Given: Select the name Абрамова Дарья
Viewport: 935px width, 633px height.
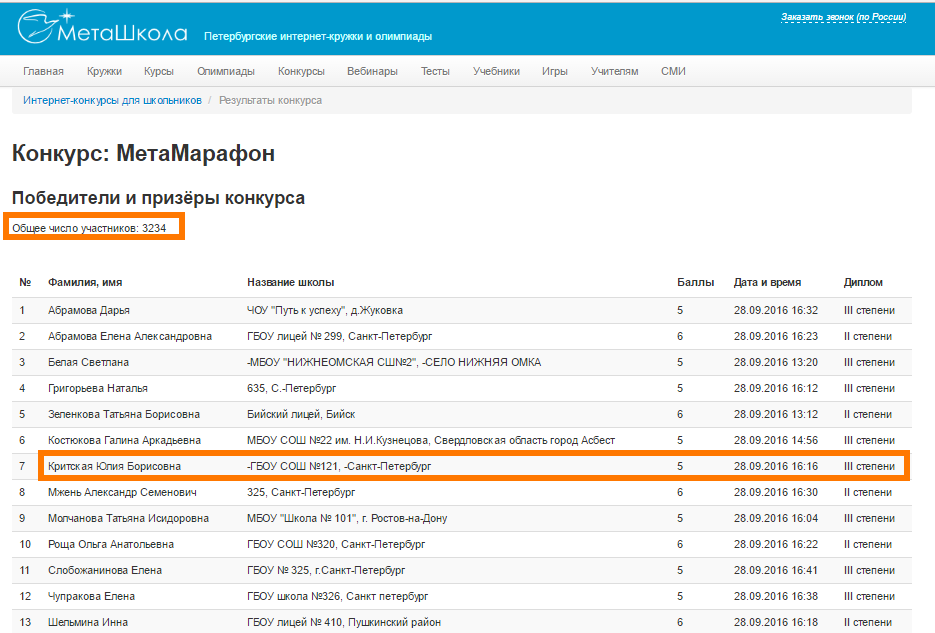Looking at the screenshot, I should 89,310.
